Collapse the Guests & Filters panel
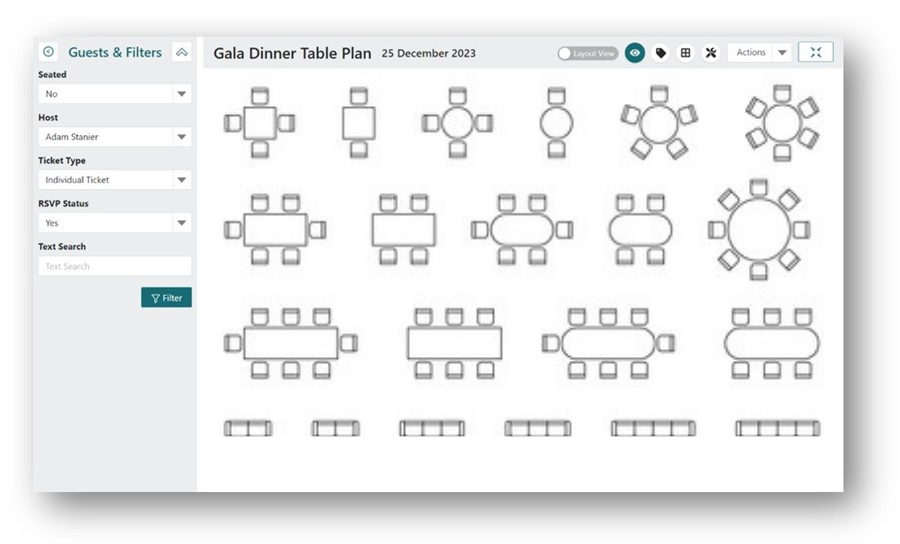The image size is (900, 544). (x=181, y=52)
